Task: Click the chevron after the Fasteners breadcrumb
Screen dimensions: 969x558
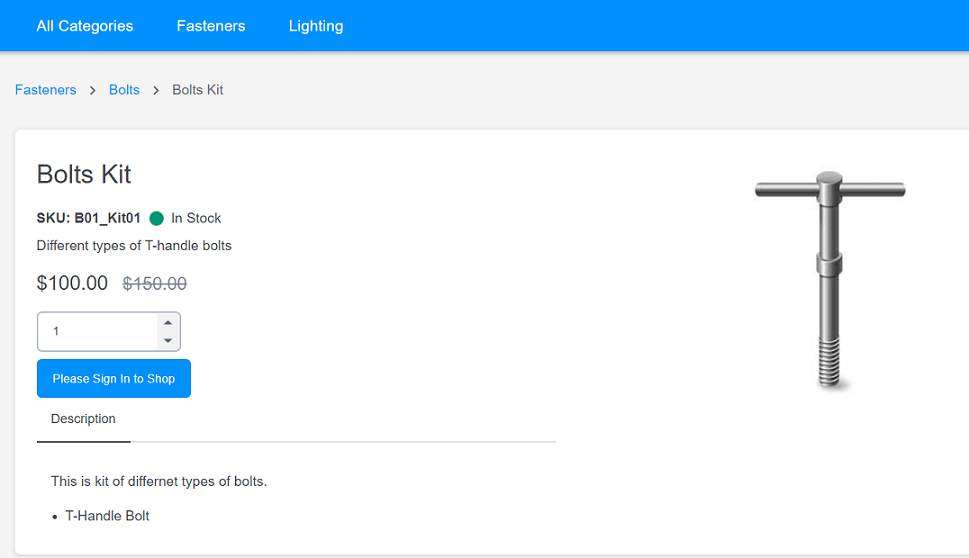Action: (x=93, y=90)
